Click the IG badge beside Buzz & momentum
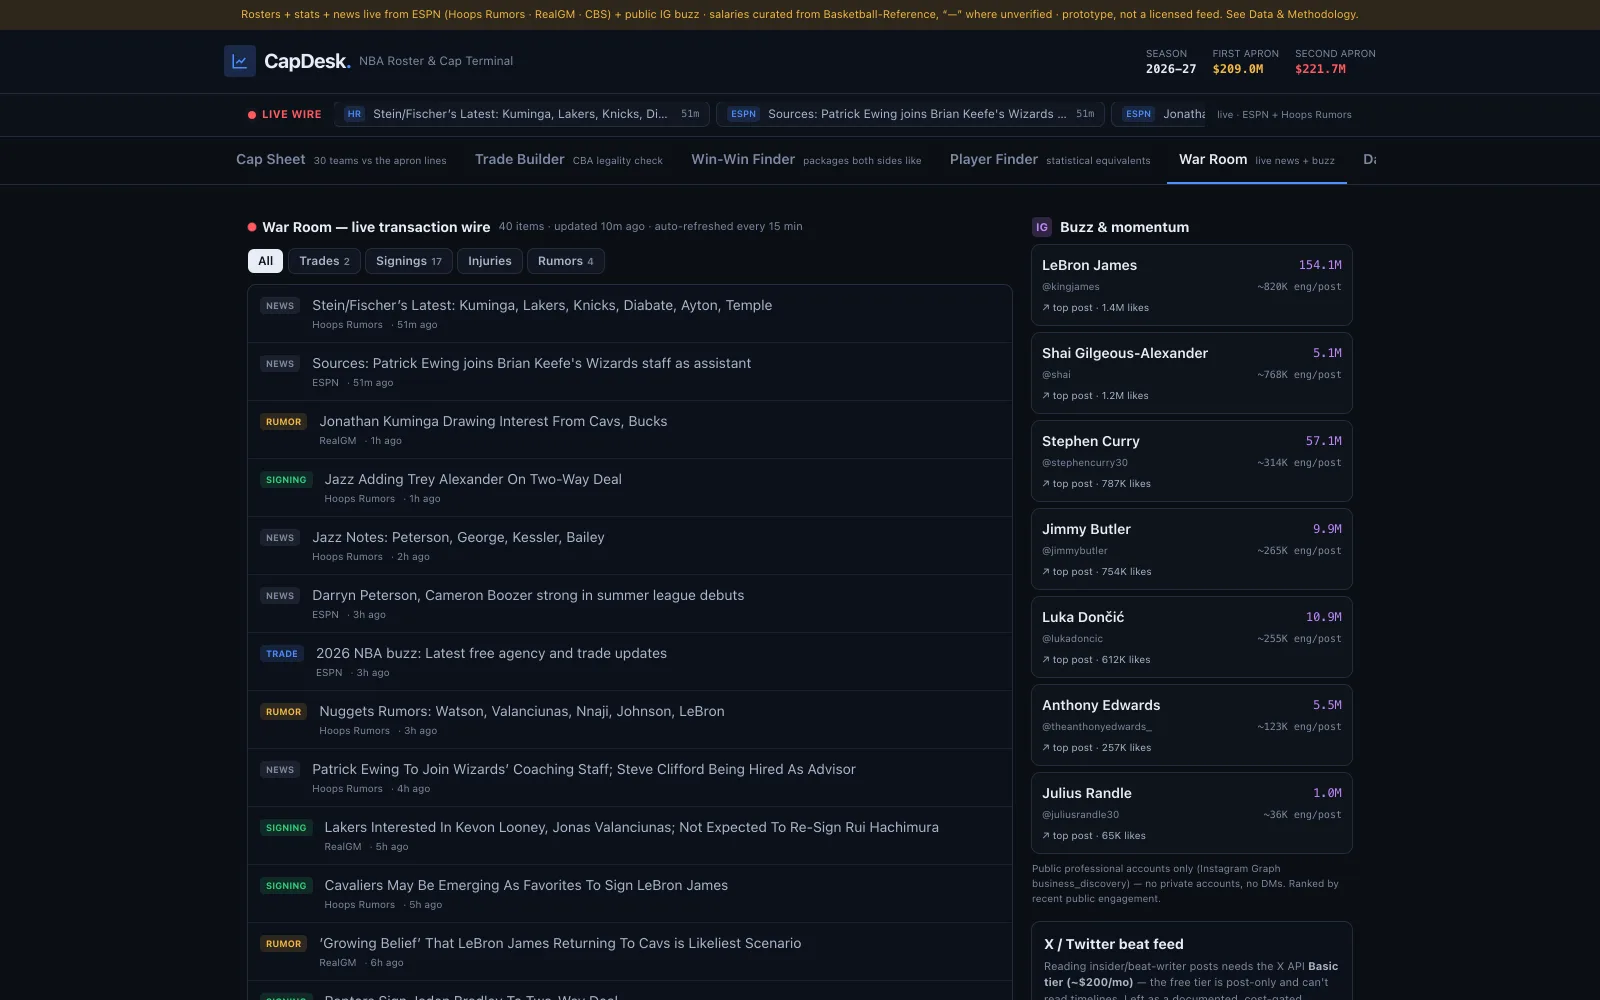Image resolution: width=1600 pixels, height=1000 pixels. point(1042,227)
